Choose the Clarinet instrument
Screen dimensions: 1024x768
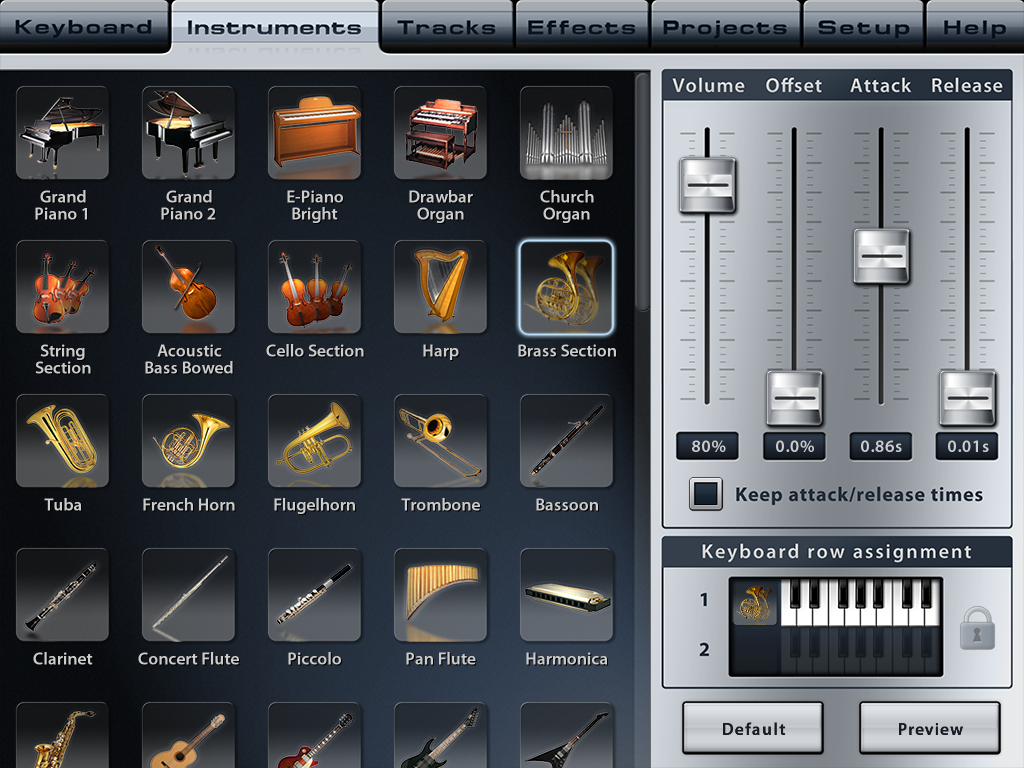62,595
